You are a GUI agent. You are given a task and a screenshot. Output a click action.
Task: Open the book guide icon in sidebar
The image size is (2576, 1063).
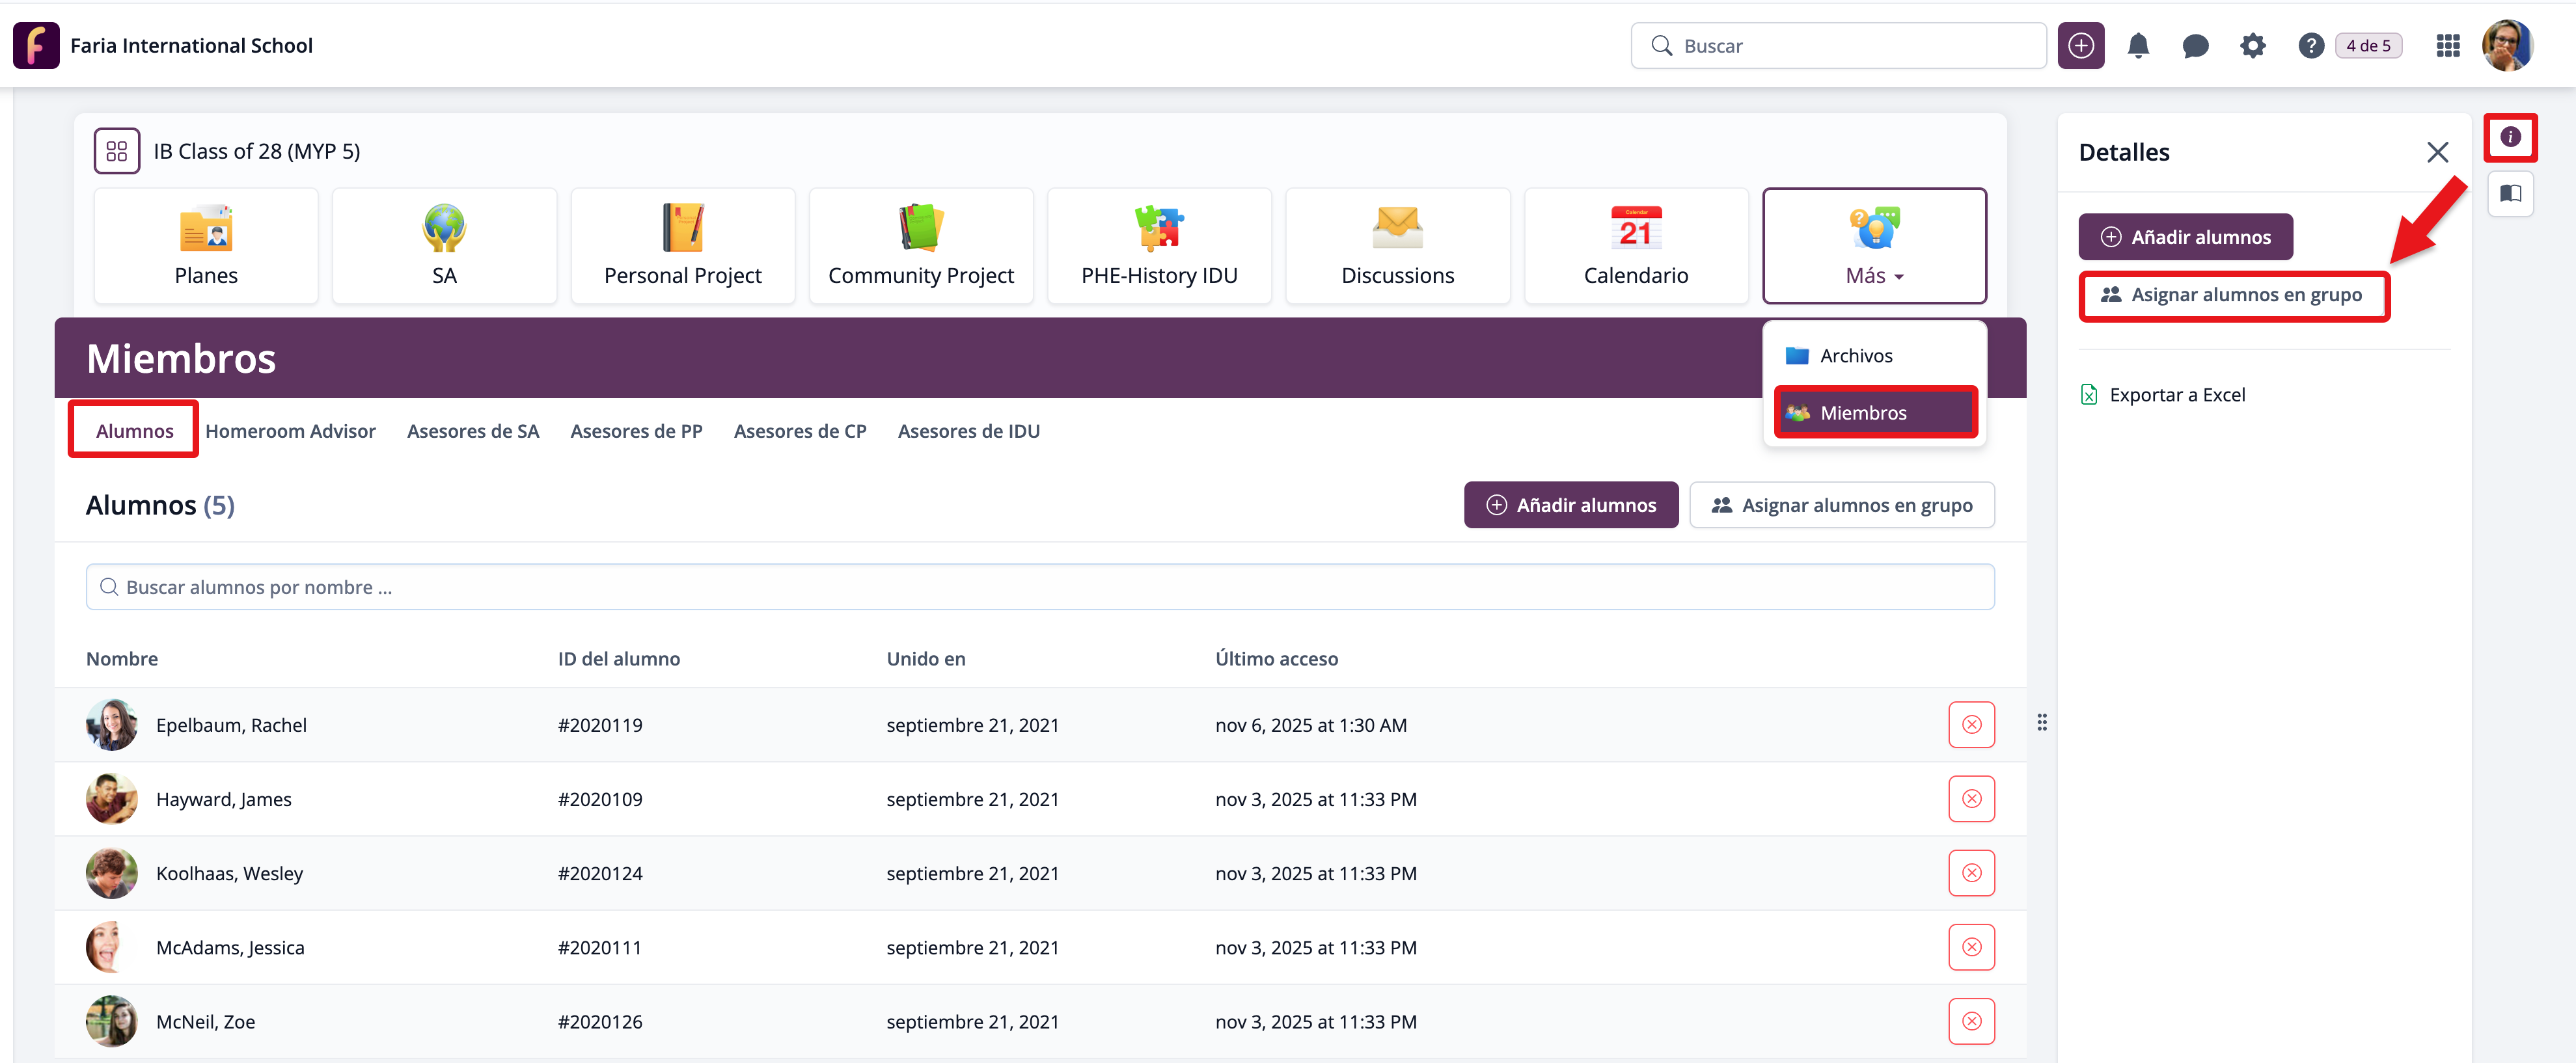[2510, 194]
